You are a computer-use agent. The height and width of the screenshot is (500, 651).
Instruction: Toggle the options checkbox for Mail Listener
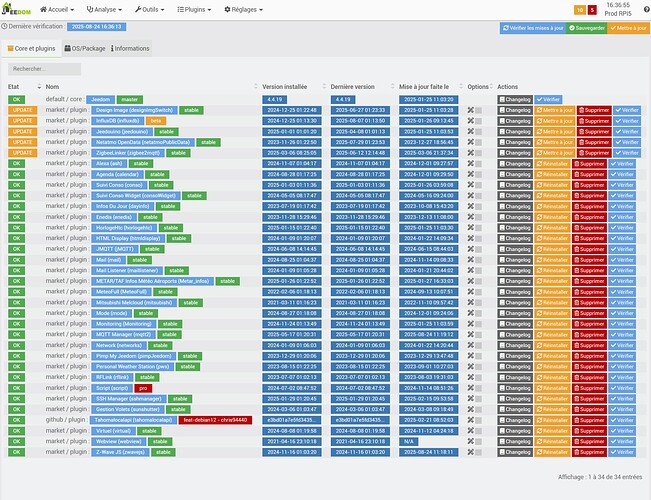point(479,271)
